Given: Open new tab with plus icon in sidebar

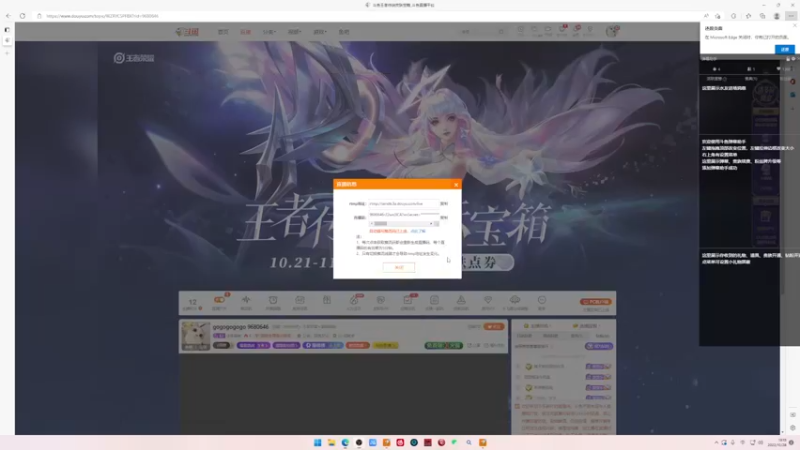Looking at the screenshot, I should [7, 53].
